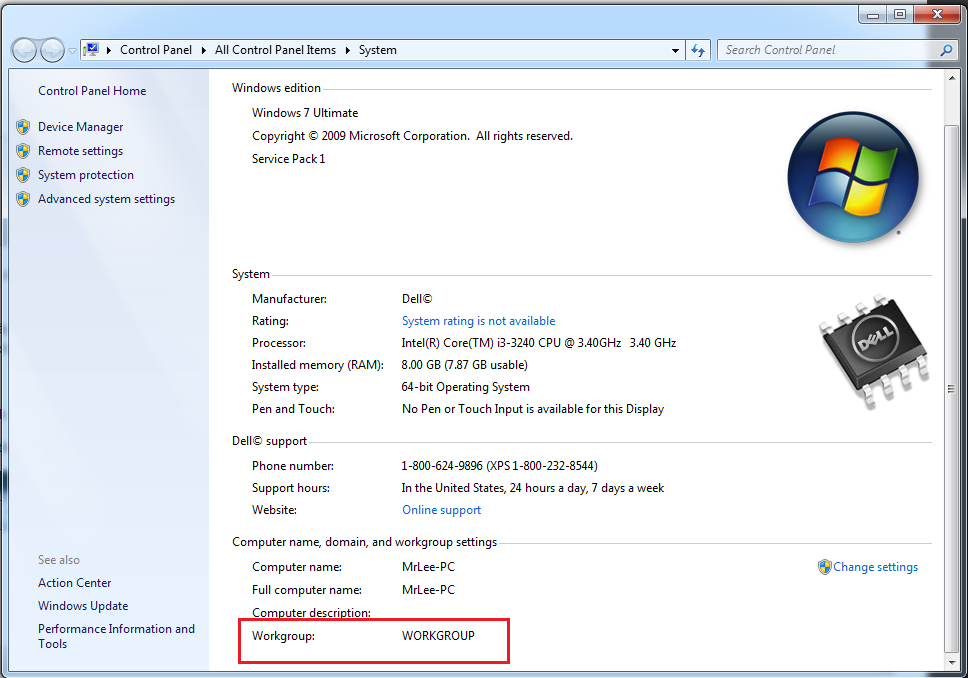Open Advanced system settings
This screenshot has height=678, width=968.
pyautogui.click(x=106, y=199)
